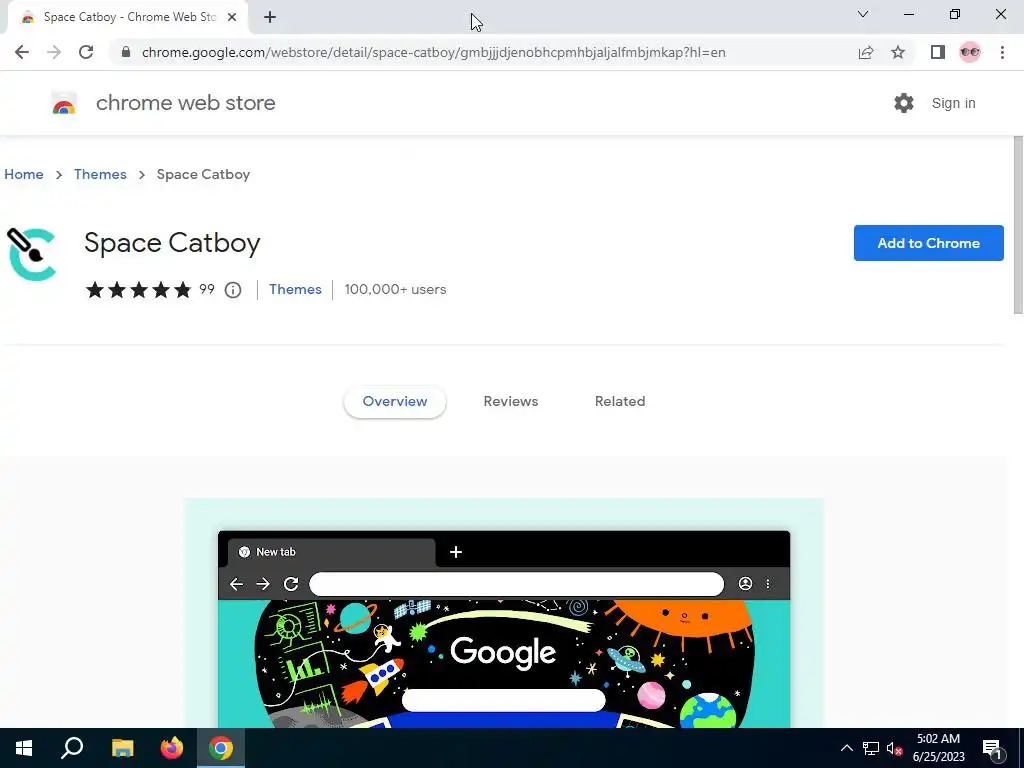Open File Explorer from taskbar
The height and width of the screenshot is (768, 1024).
(122, 748)
